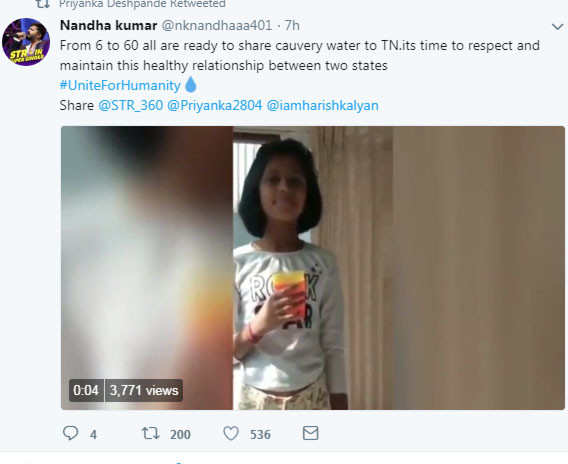Go to @iamharishkalyan profile

[322, 105]
